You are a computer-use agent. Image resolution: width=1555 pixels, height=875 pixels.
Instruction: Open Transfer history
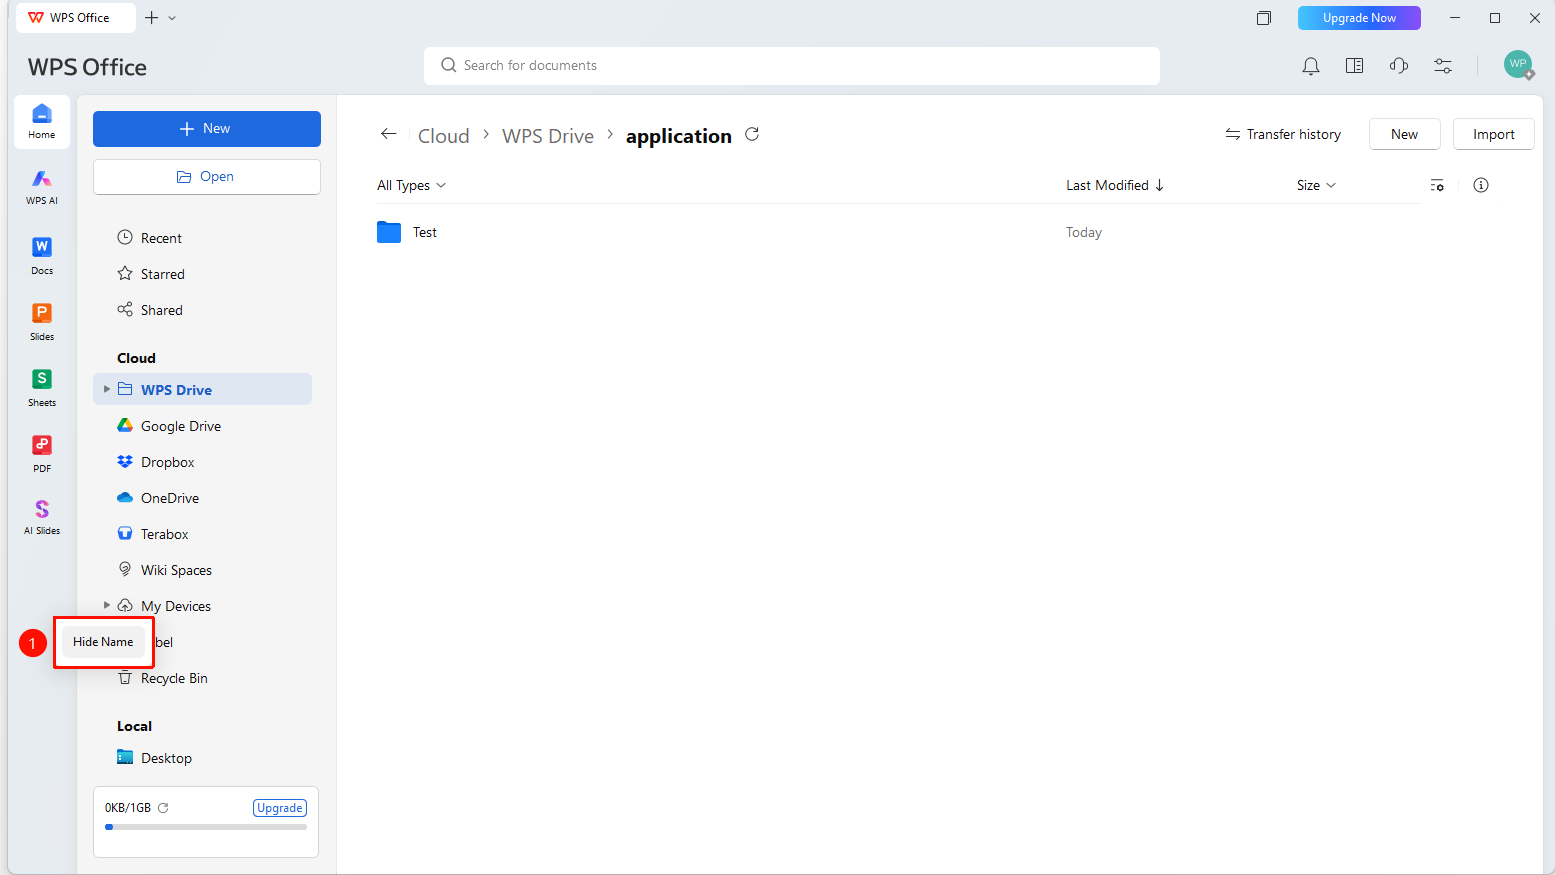1283,134
